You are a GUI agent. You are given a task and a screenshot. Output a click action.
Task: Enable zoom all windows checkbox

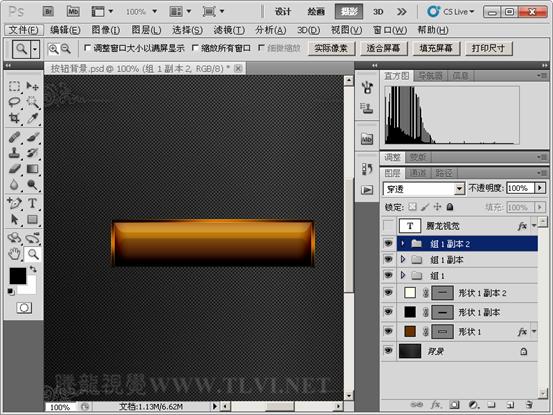(195, 48)
